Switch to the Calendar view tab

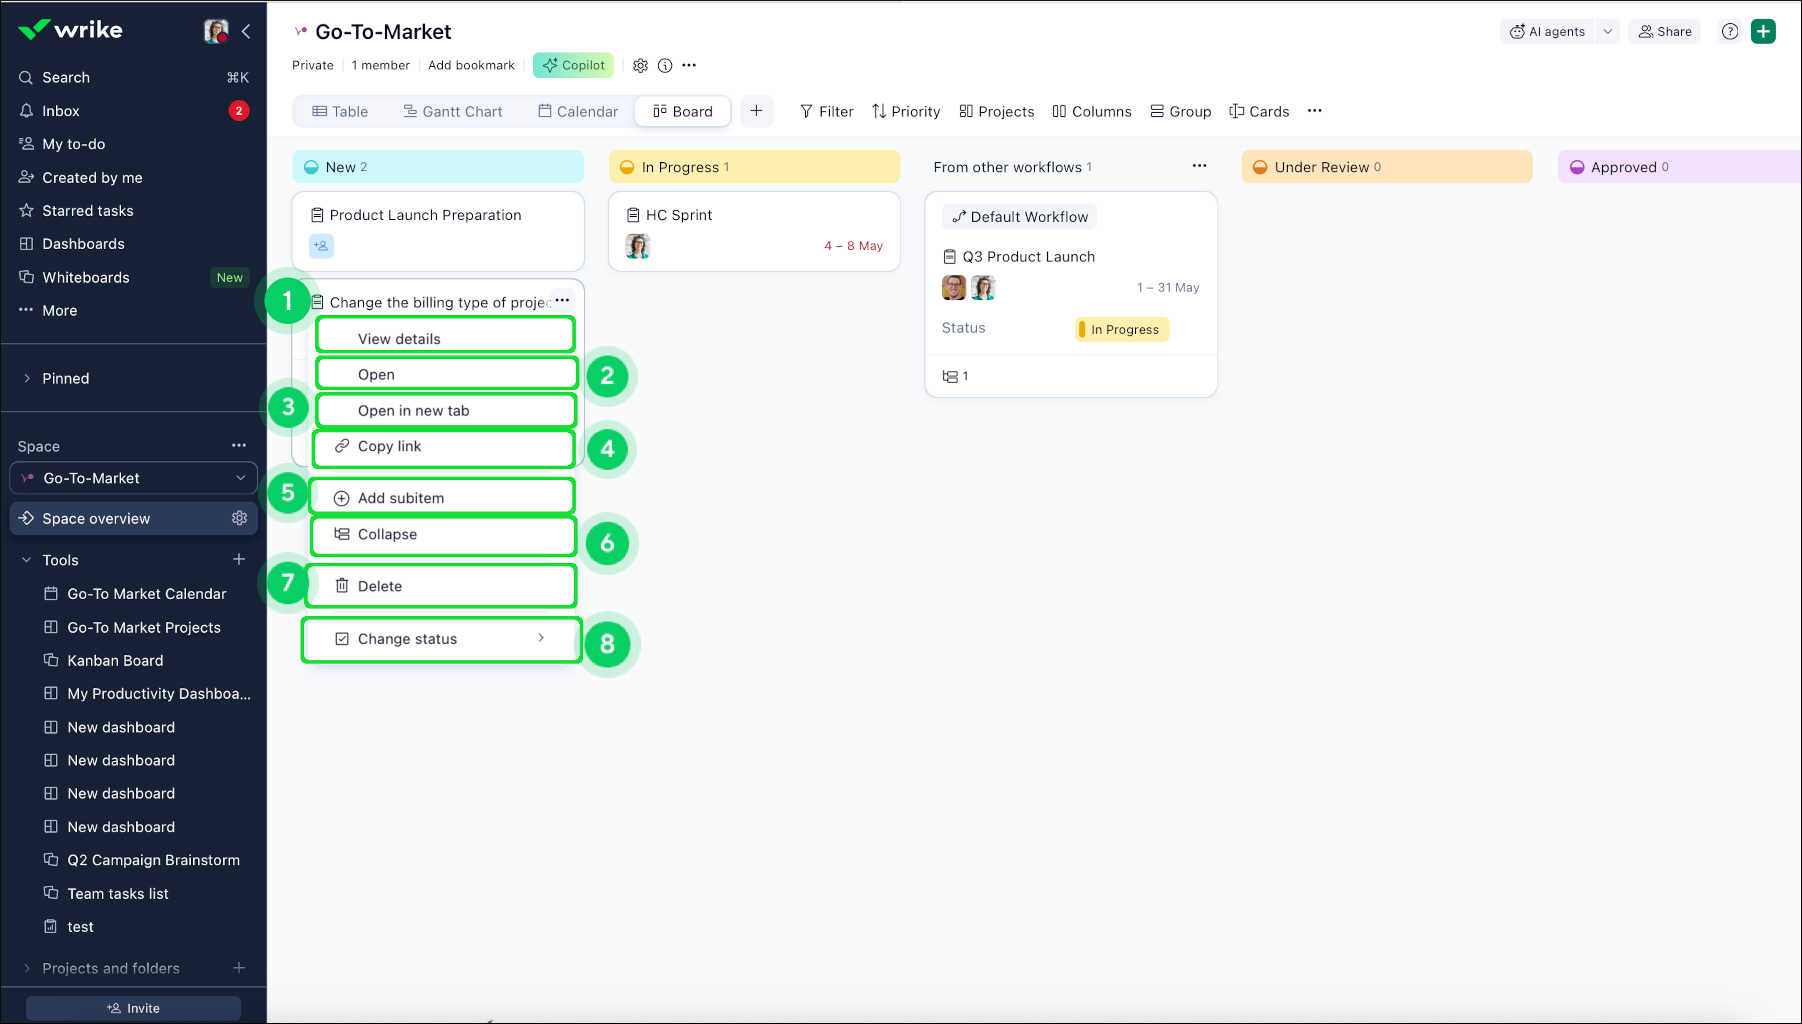click(x=578, y=112)
